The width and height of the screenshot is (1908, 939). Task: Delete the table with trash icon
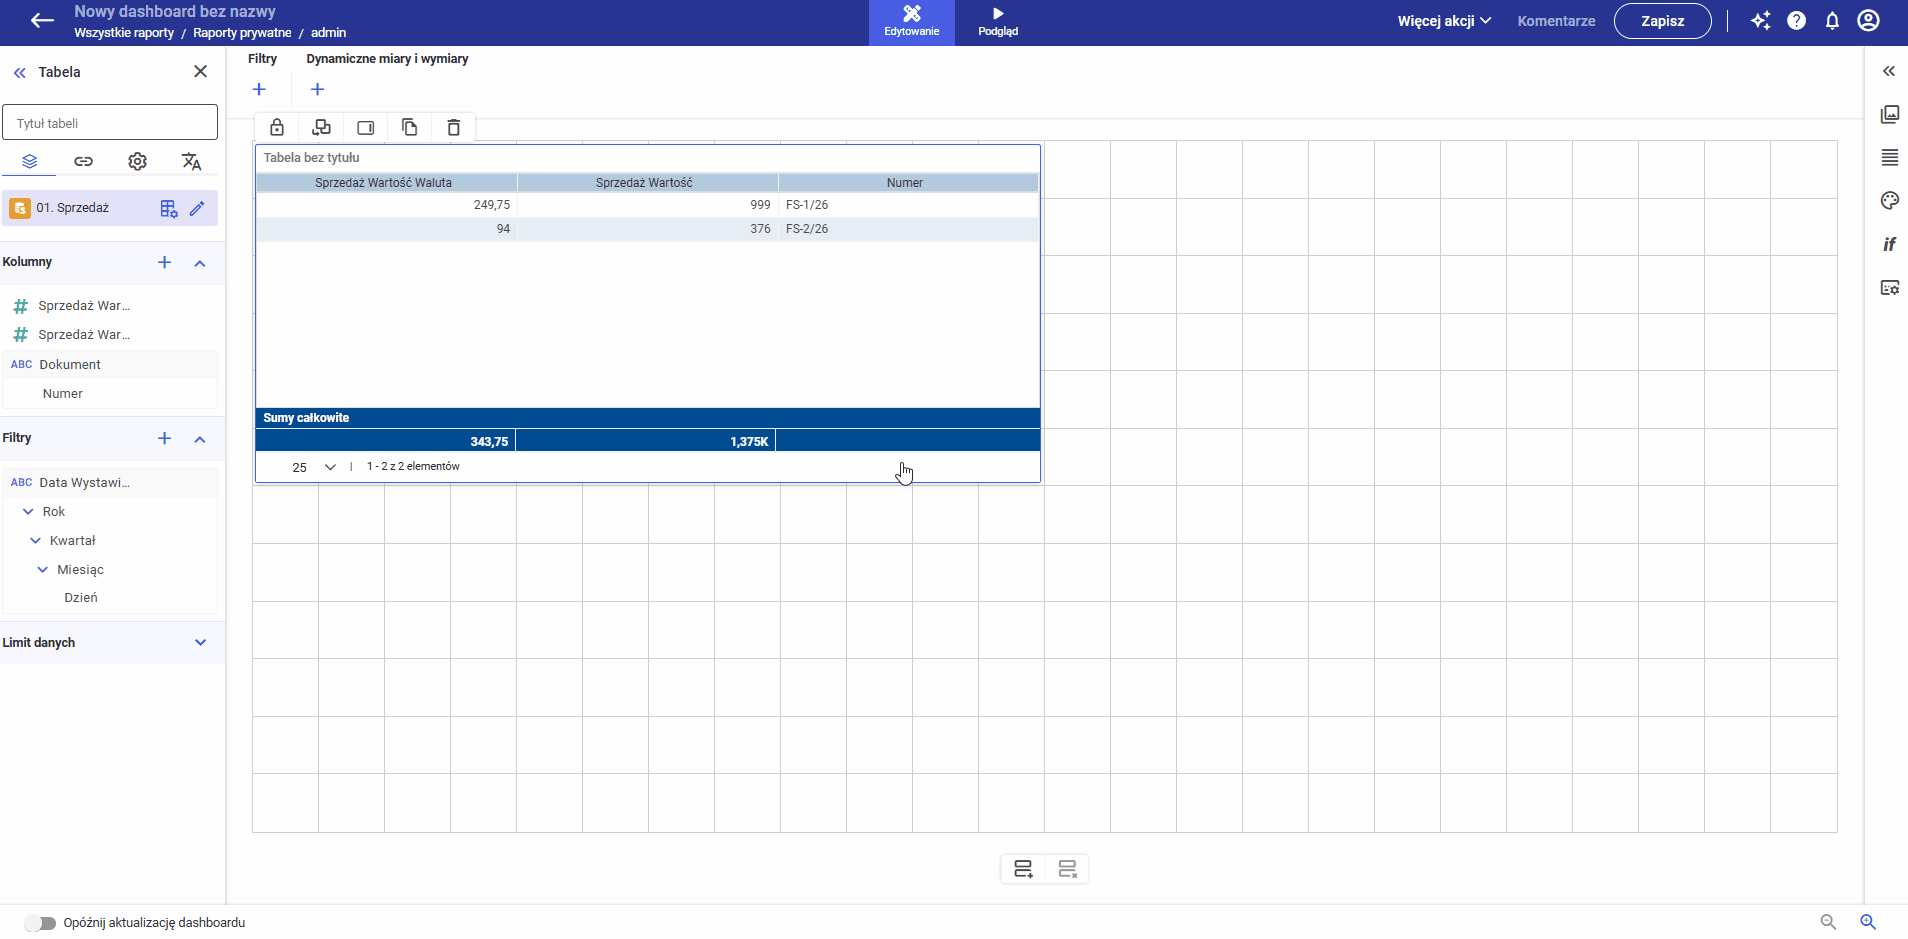[x=453, y=127]
